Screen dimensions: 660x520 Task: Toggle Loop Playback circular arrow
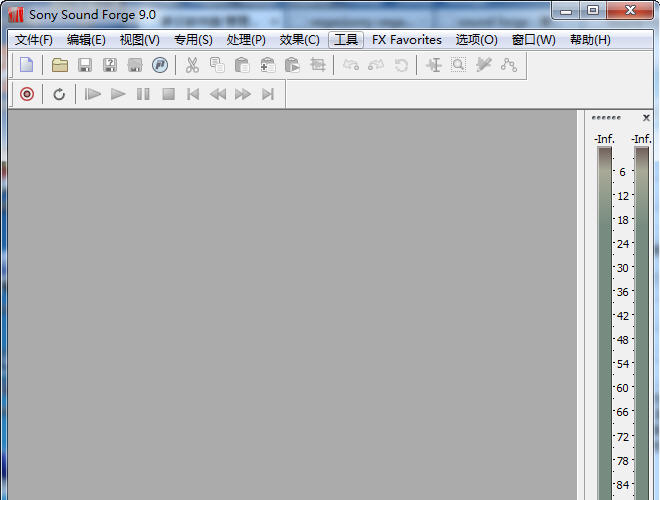(59, 94)
